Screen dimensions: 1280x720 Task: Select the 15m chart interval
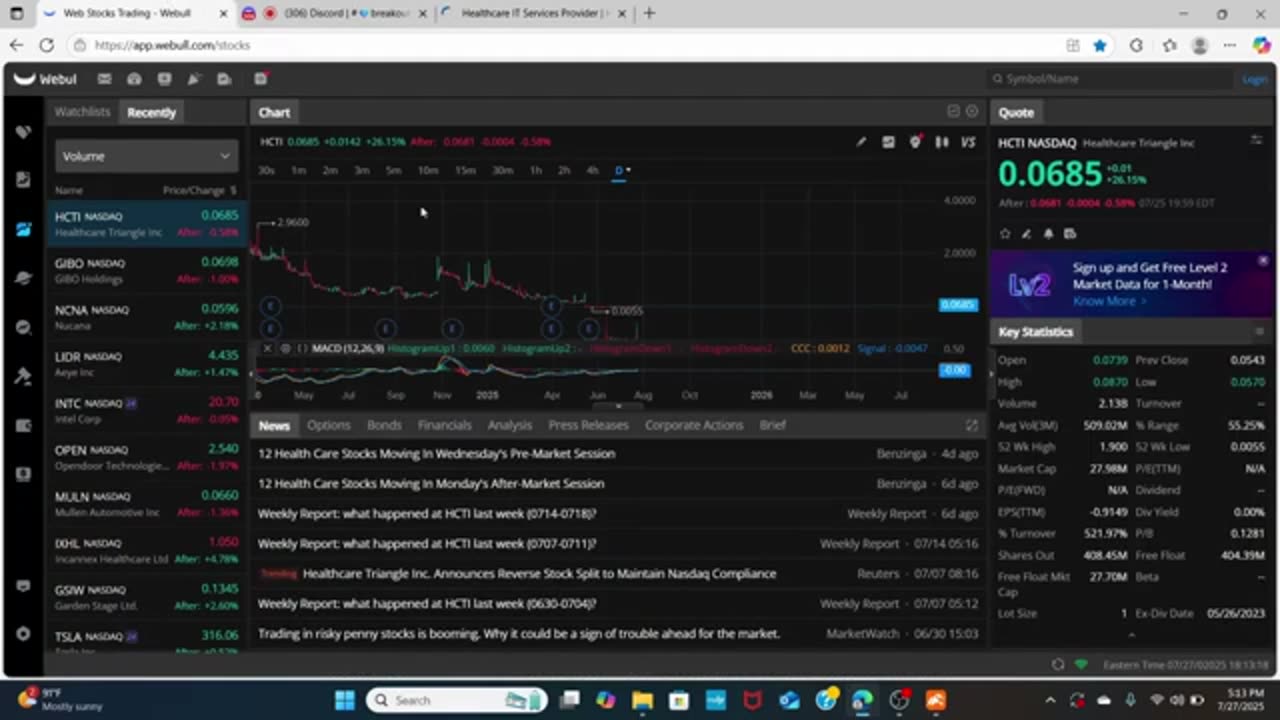465,170
